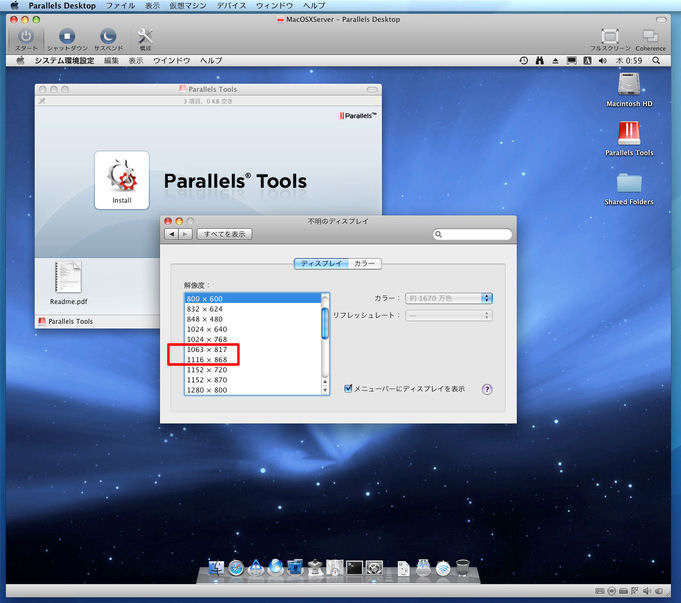Screen dimensions: 681x603
Task: Select 1024 × 640 resolution
Action: (253, 329)
